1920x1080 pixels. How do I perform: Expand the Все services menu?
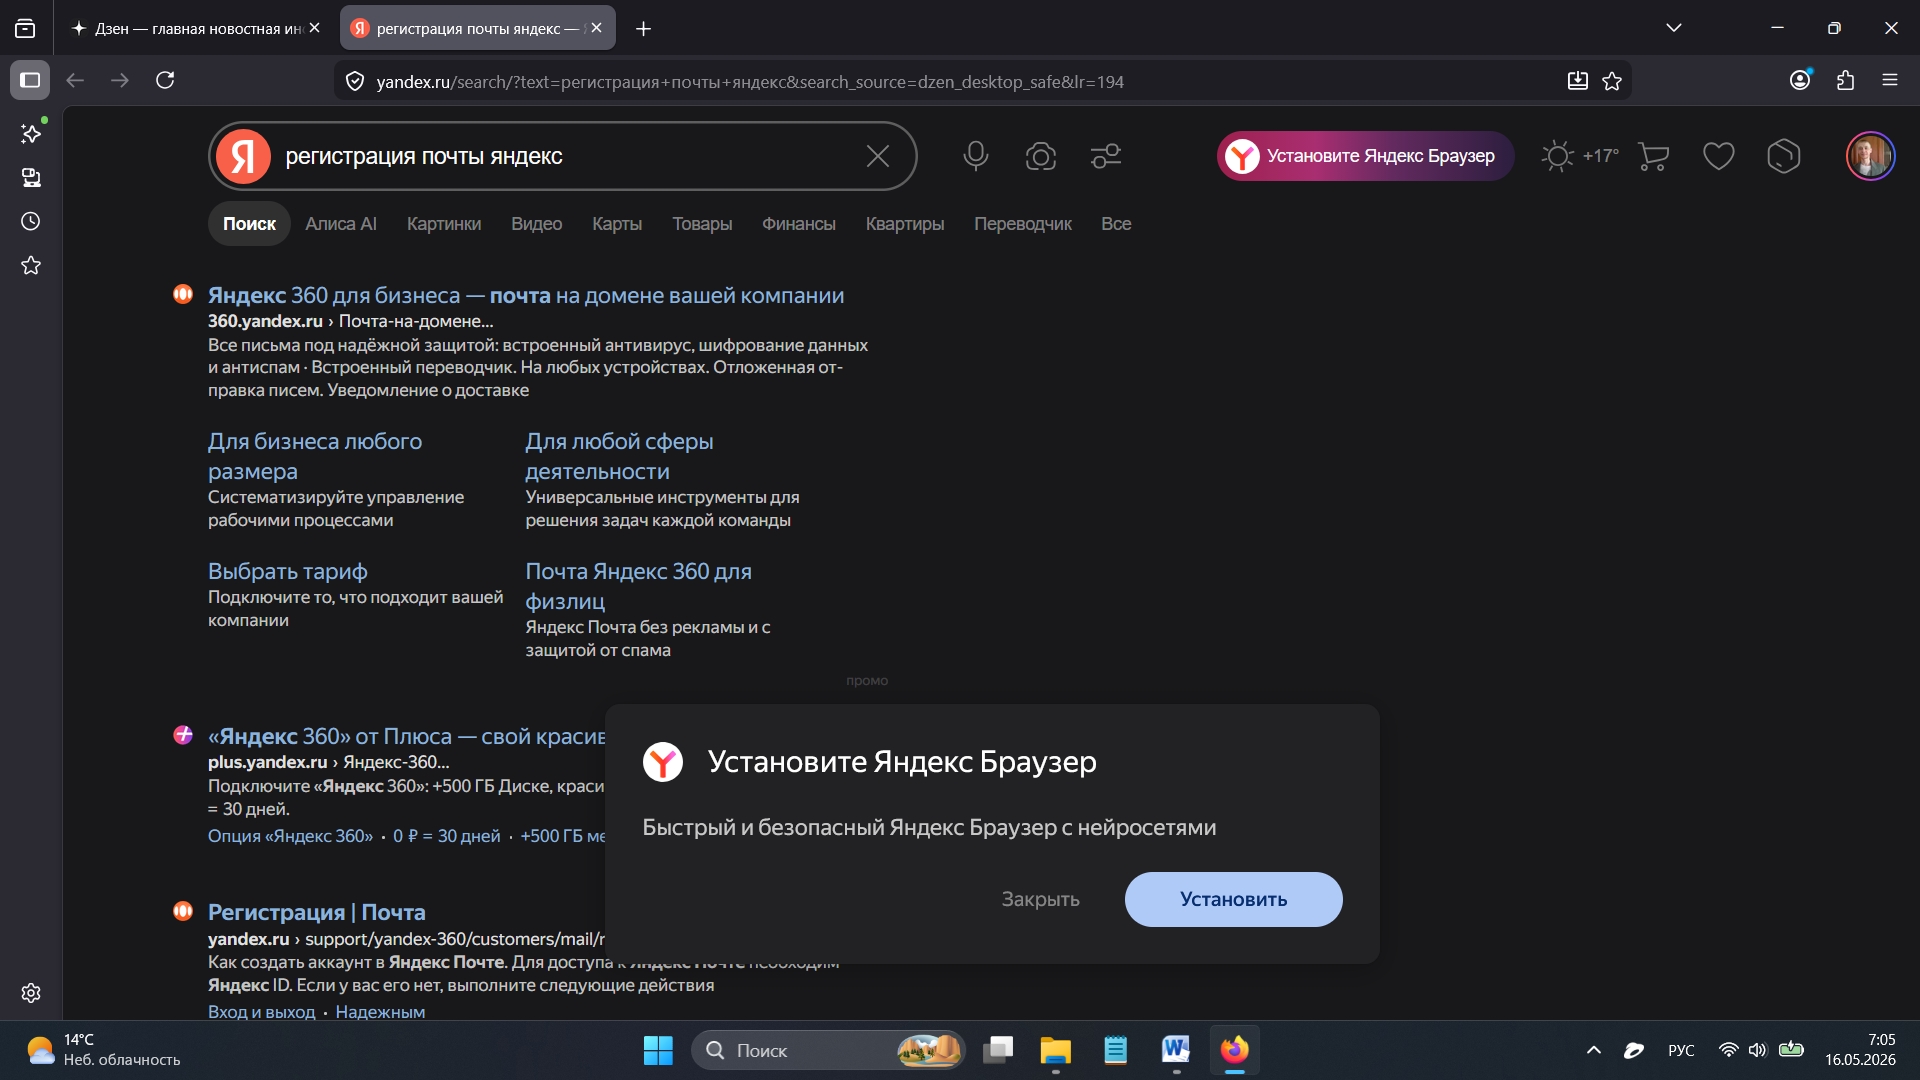tap(1116, 224)
